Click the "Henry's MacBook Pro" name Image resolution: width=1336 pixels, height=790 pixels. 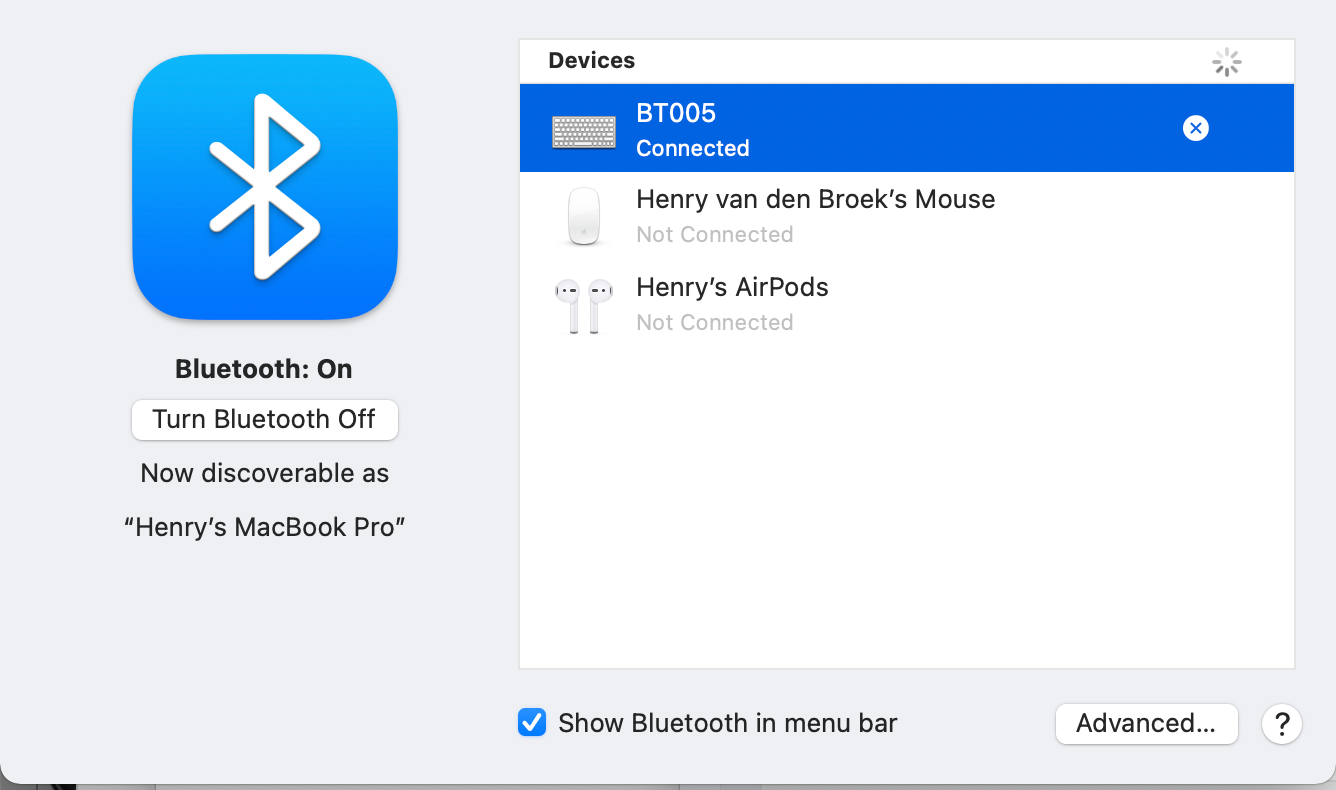click(265, 527)
